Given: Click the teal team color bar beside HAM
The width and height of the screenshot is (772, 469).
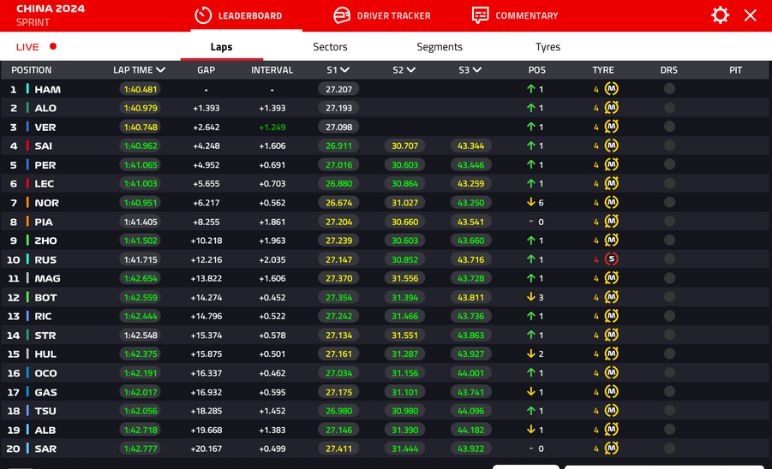Looking at the screenshot, I should pos(27,89).
